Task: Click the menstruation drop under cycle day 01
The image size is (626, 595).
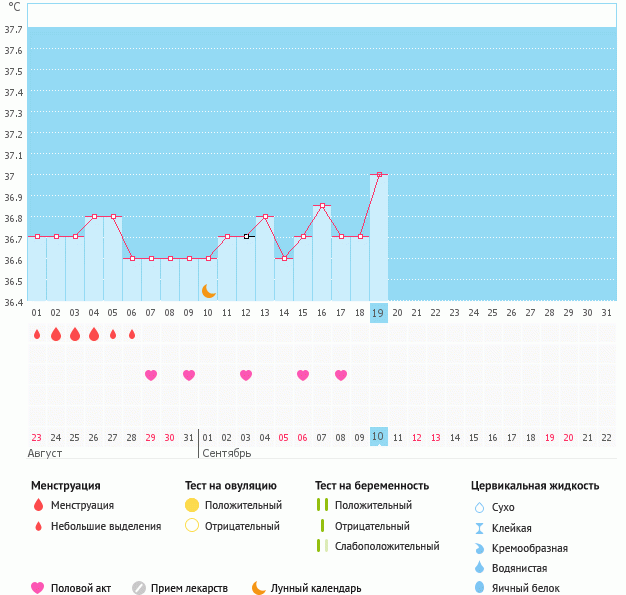Action: (37, 334)
